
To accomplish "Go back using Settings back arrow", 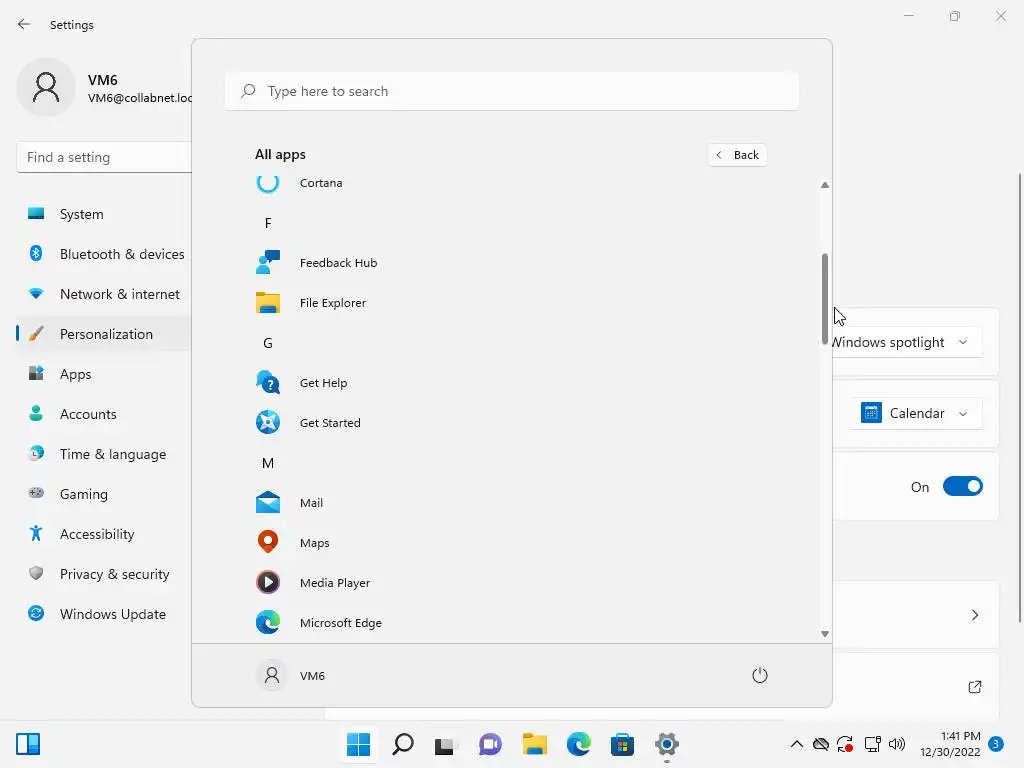I will pyautogui.click(x=24, y=24).
